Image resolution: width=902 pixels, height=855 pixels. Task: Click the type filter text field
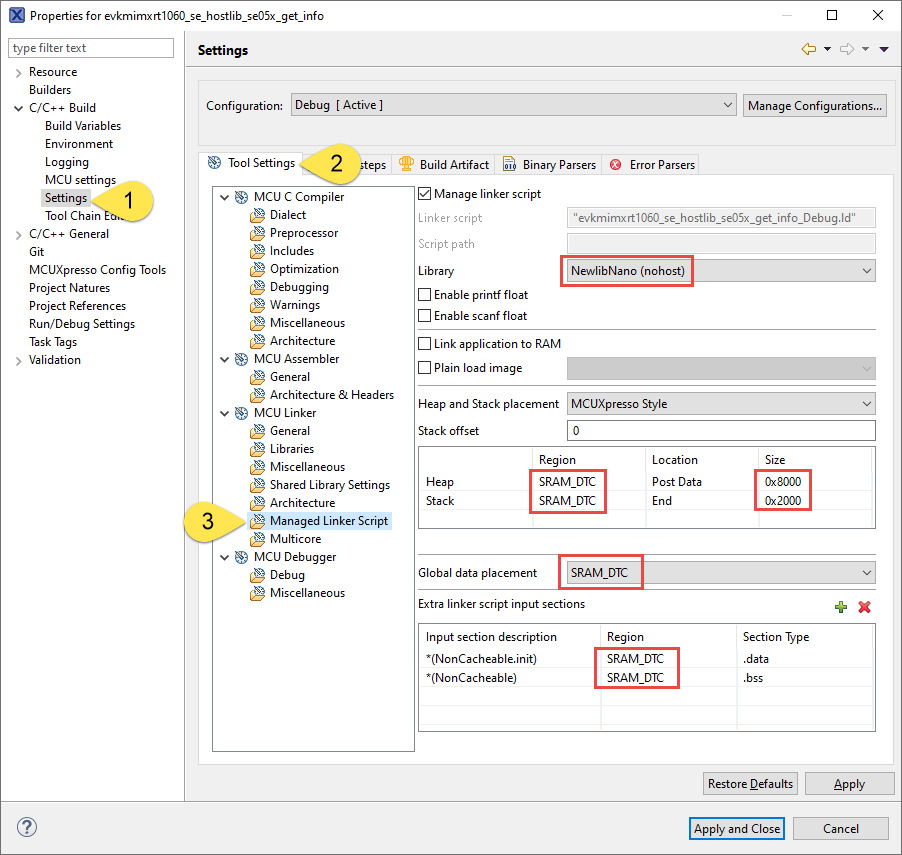click(90, 47)
